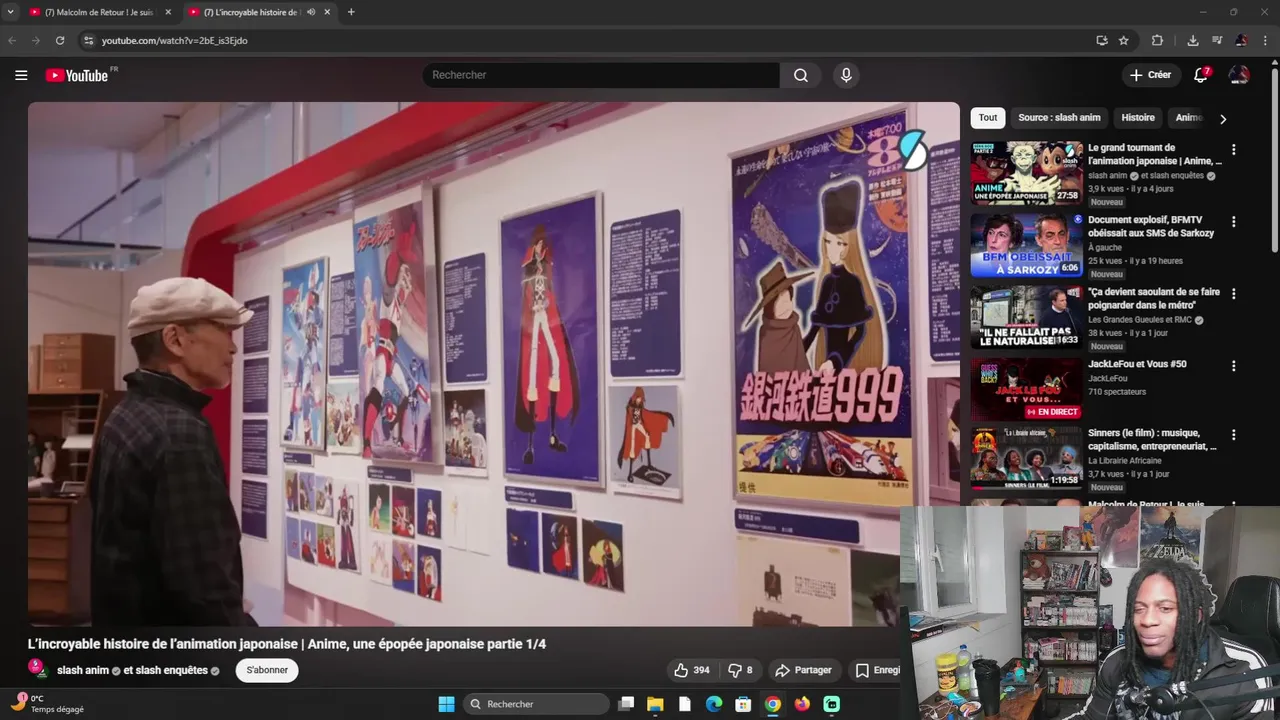Open the Windows Start menu

point(446,704)
